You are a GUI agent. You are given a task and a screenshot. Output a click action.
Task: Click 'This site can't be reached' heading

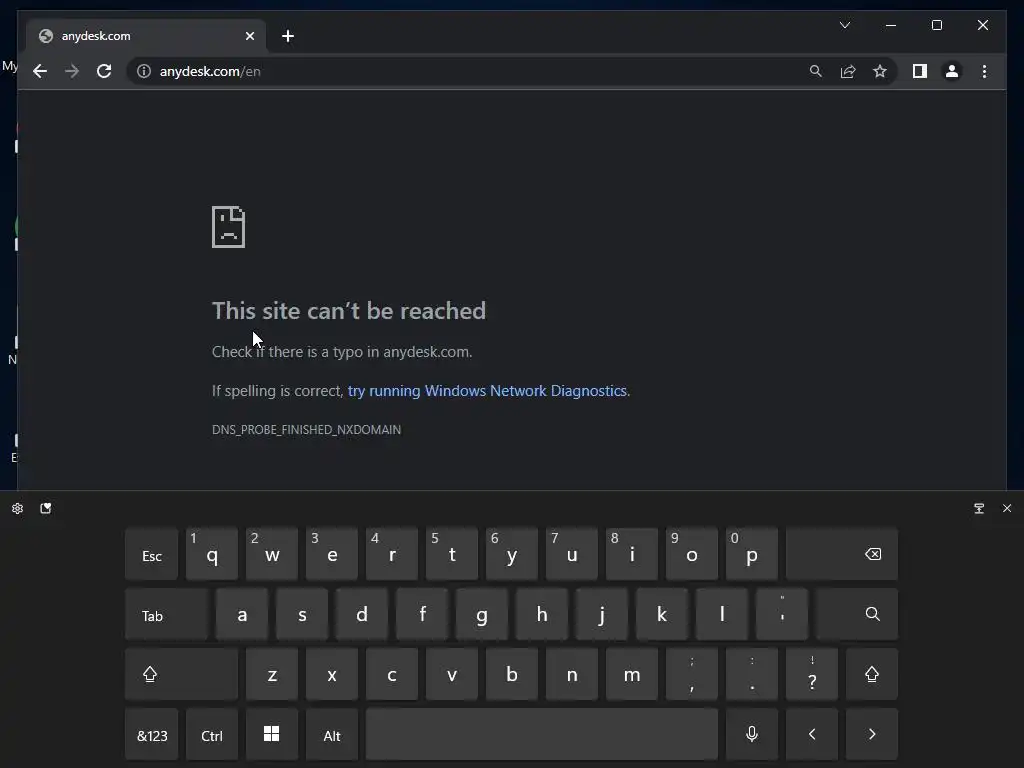tap(349, 311)
